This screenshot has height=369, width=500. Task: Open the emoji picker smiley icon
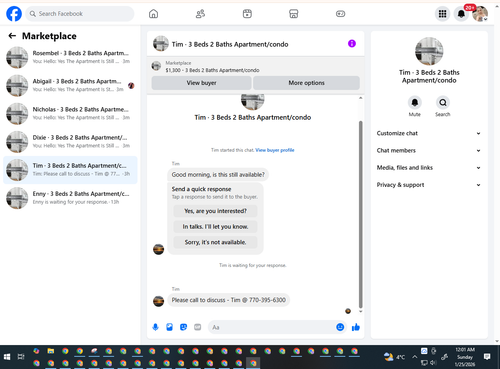340,327
